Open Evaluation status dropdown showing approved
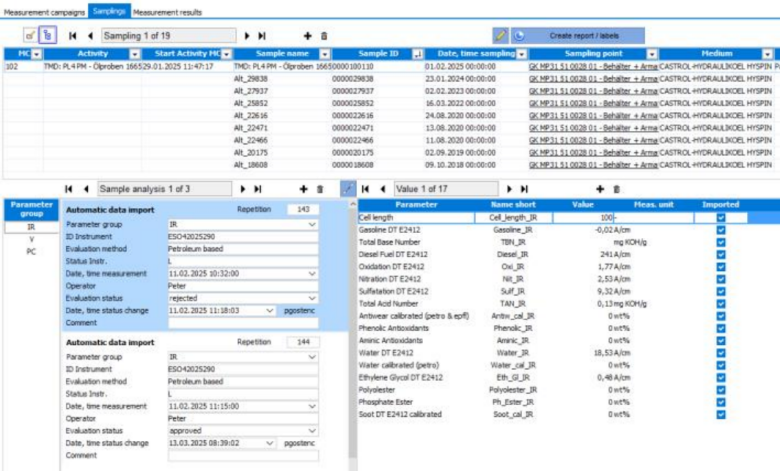The width and height of the screenshot is (780, 471). [x=312, y=431]
